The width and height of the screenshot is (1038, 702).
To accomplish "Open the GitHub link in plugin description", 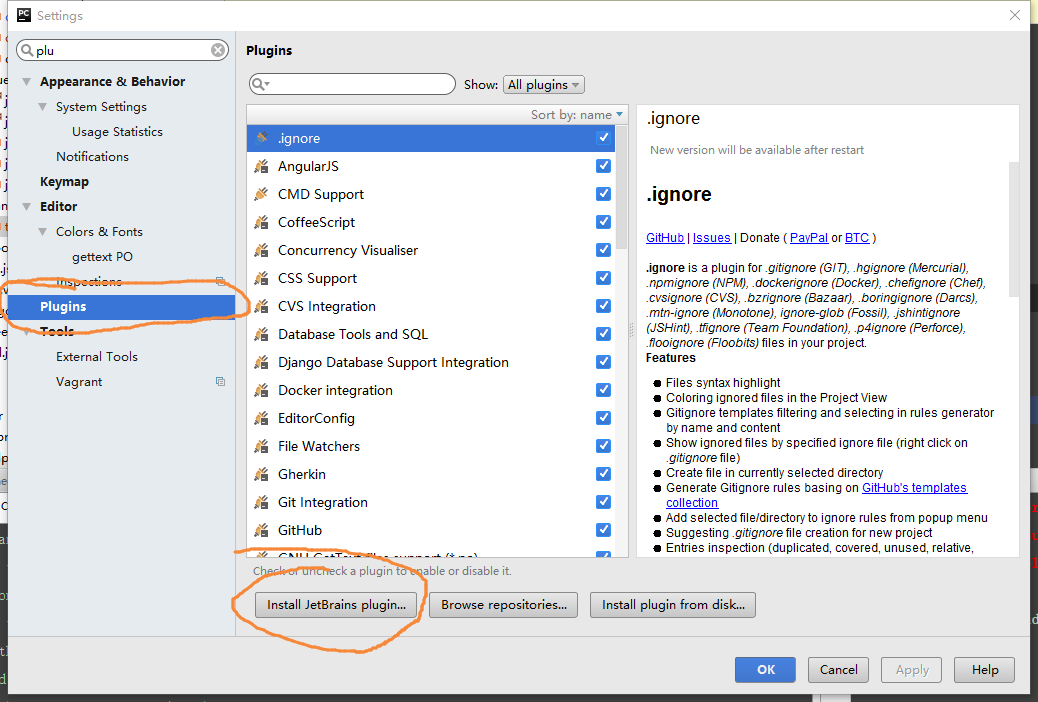I will [x=665, y=238].
